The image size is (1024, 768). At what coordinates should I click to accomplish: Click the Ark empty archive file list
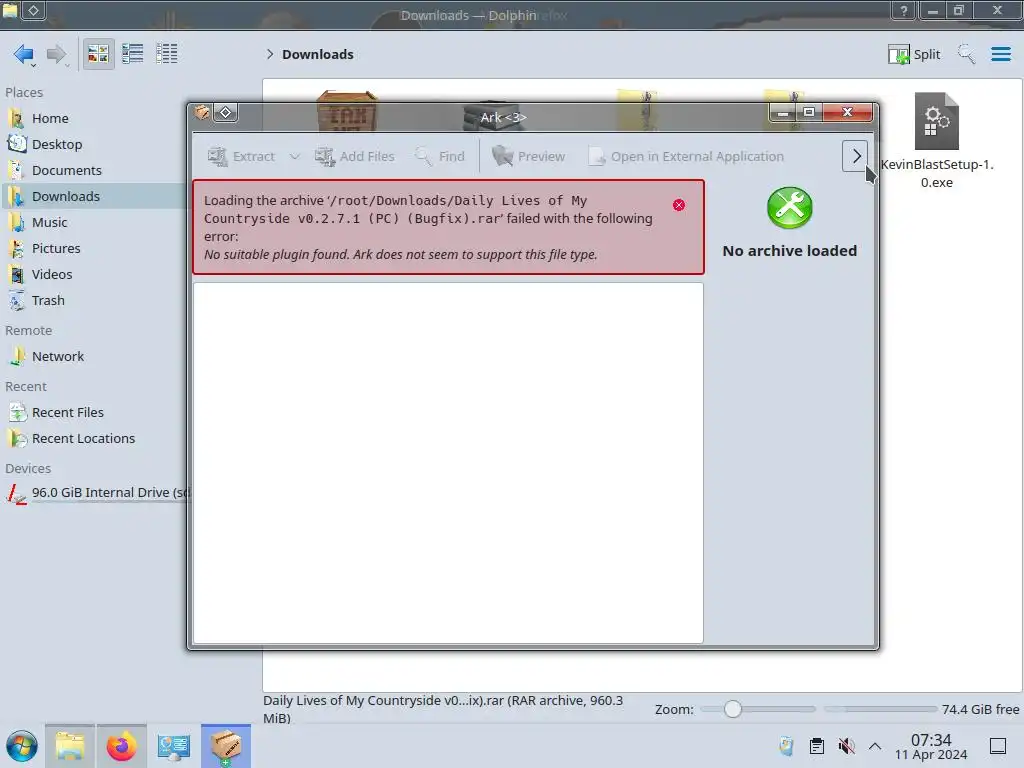coord(448,462)
